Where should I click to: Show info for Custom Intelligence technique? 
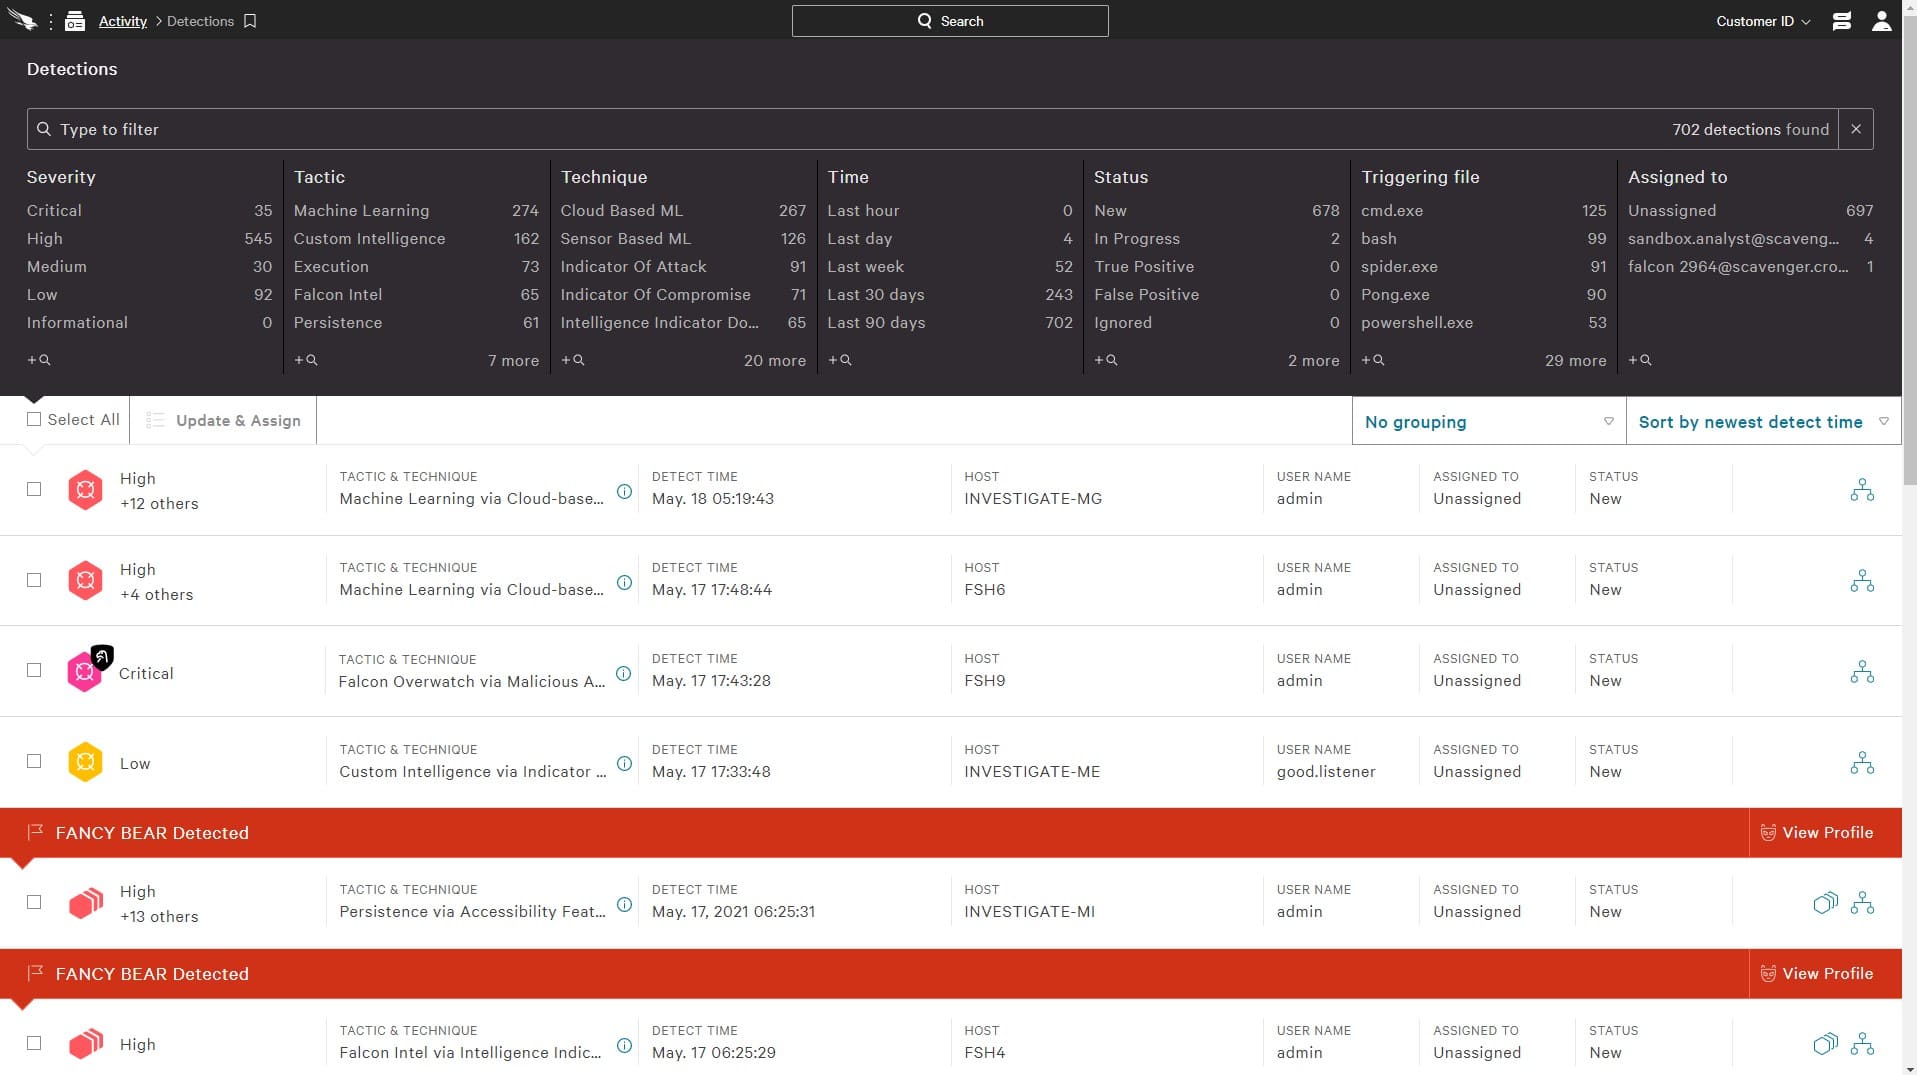pyautogui.click(x=624, y=764)
